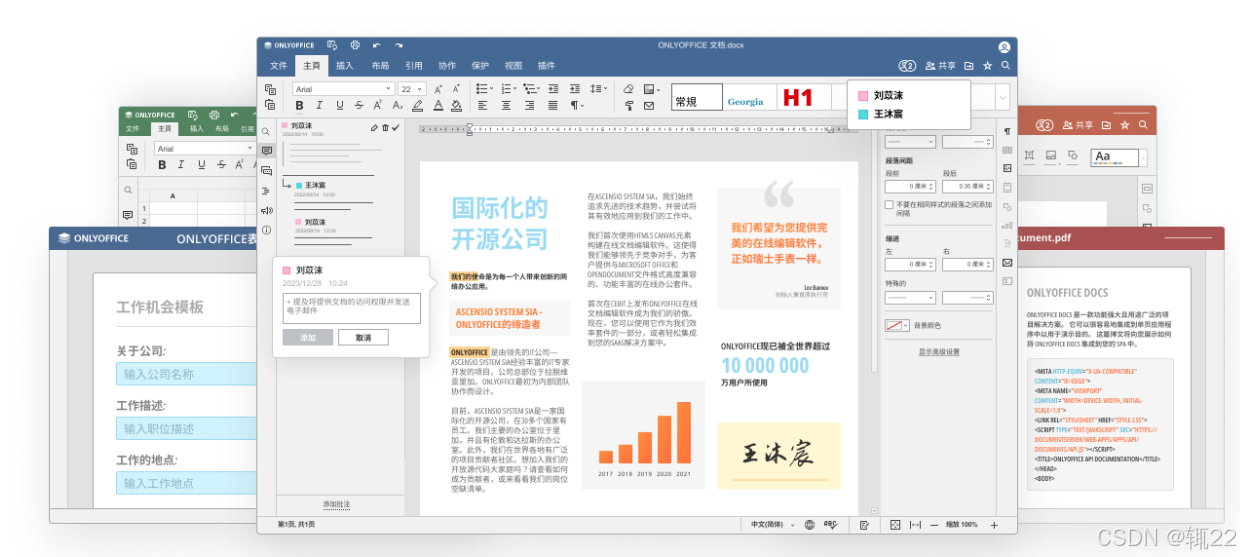This screenshot has height=557, width=1240.
Task: Delete the first comment with the trash icon
Action: (385, 127)
